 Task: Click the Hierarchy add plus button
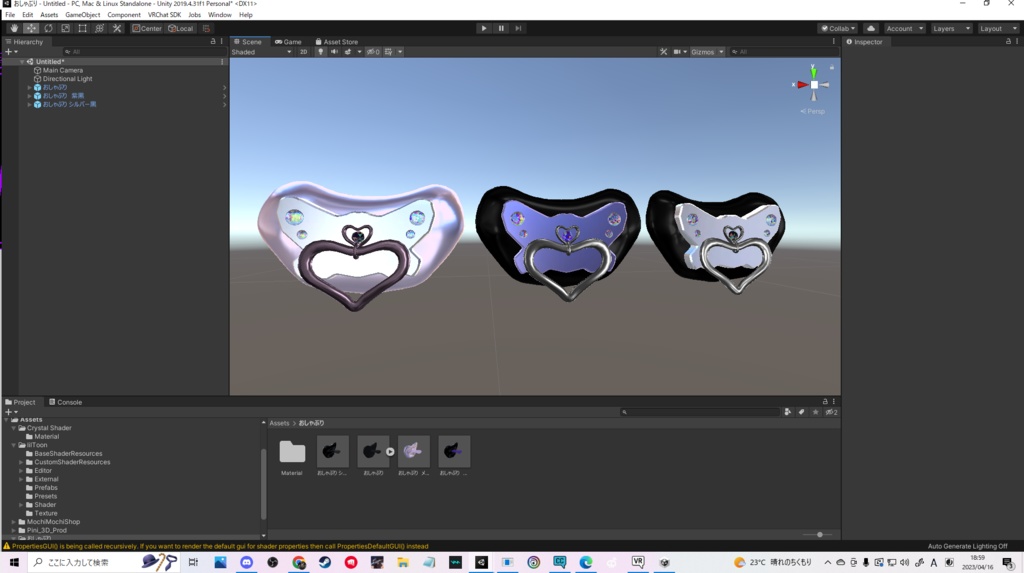tap(10, 52)
